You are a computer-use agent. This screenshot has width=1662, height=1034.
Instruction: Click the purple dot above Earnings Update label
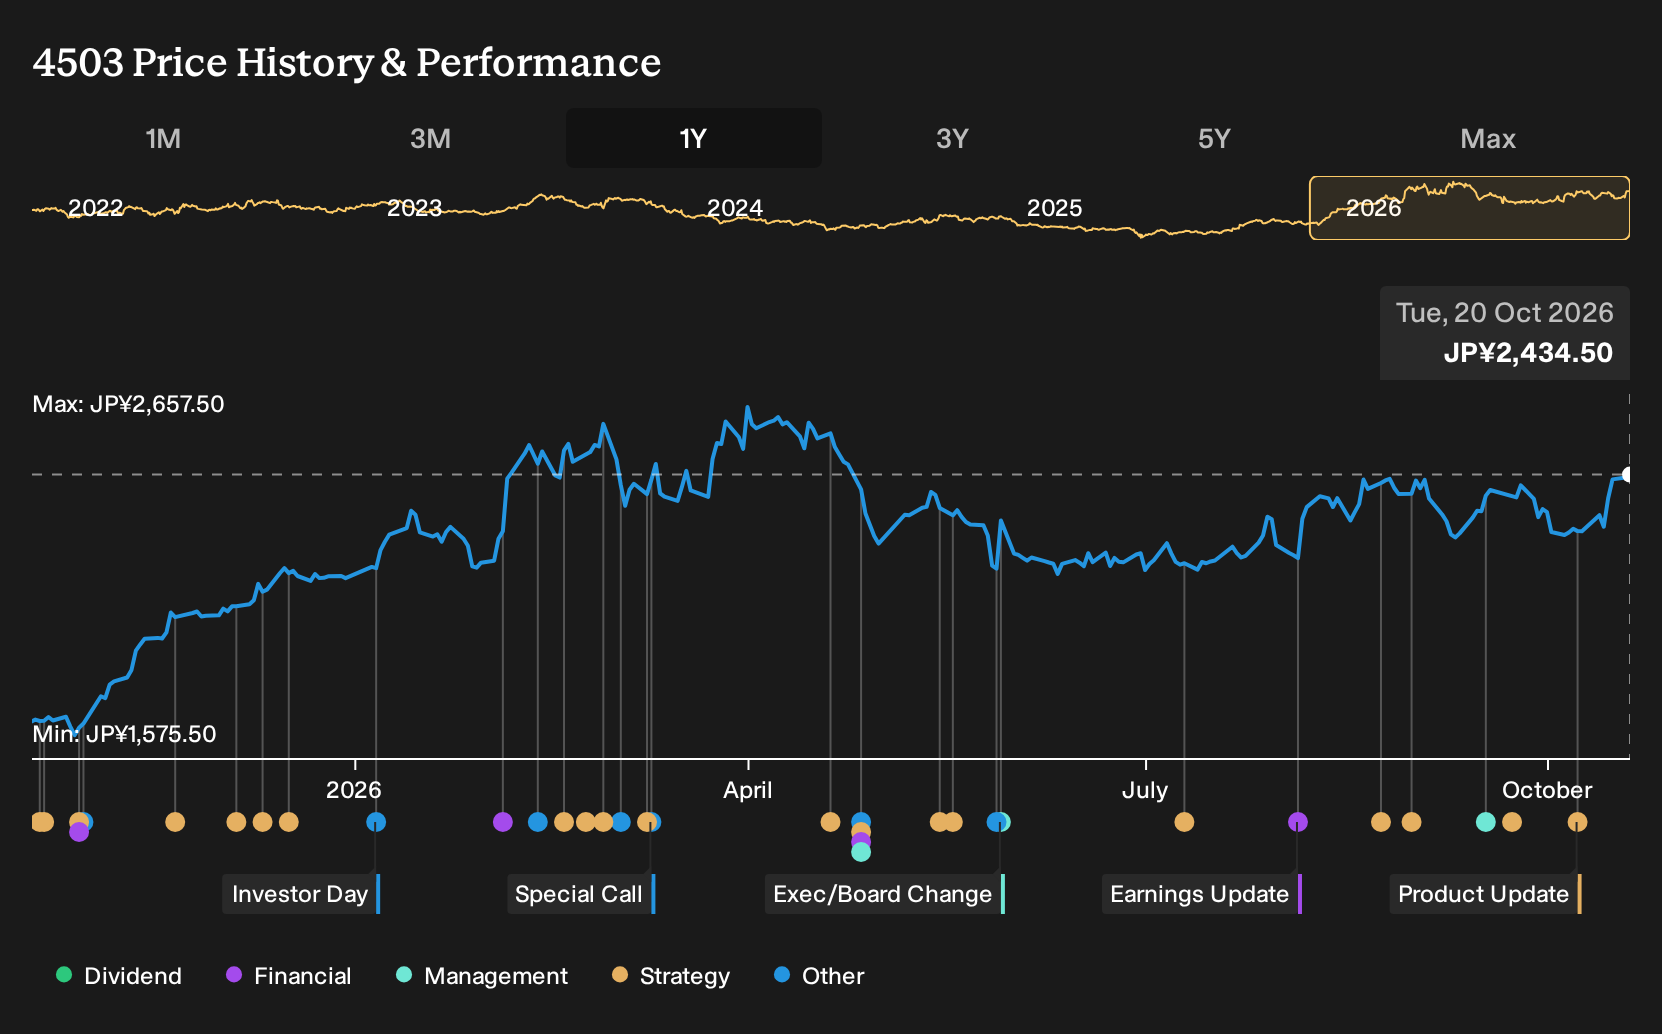(1298, 822)
